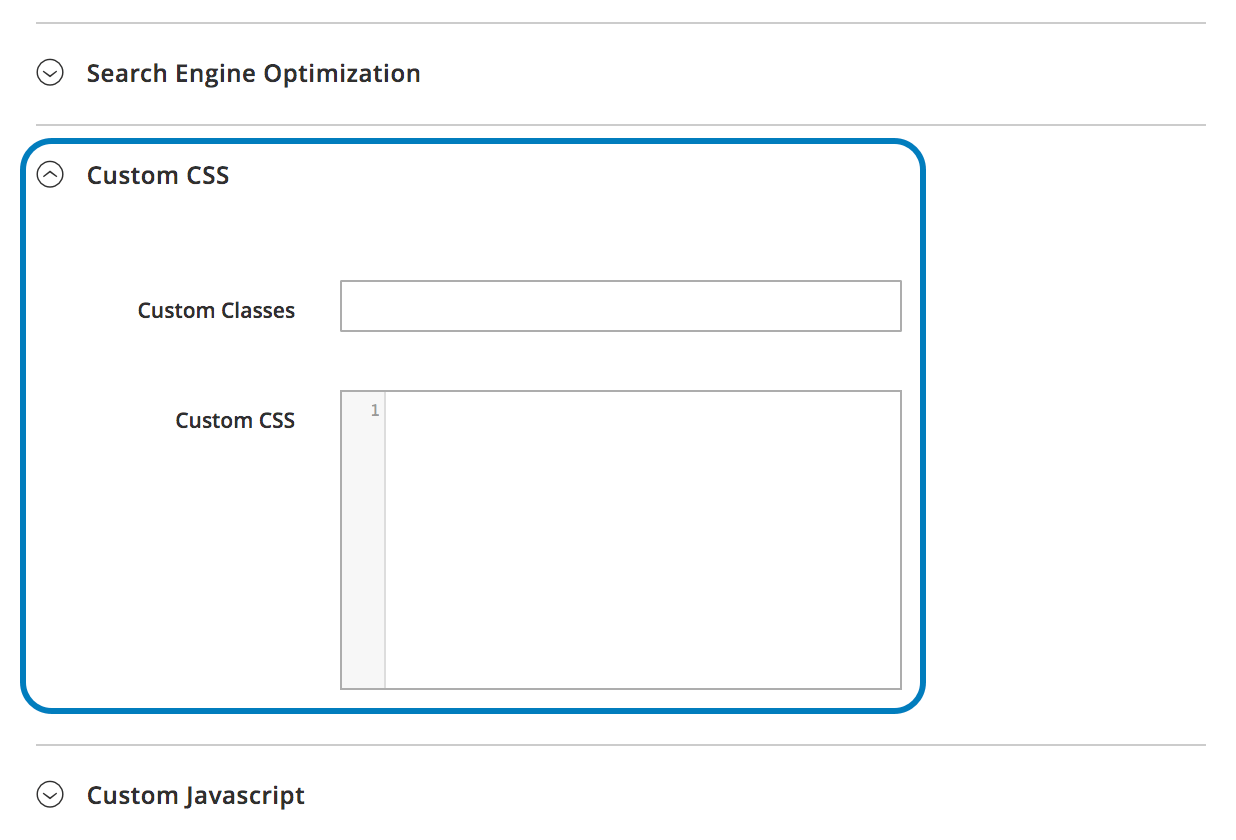The width and height of the screenshot is (1236, 840).
Task: Click the empty gutter below line number 1
Action: [x=363, y=550]
